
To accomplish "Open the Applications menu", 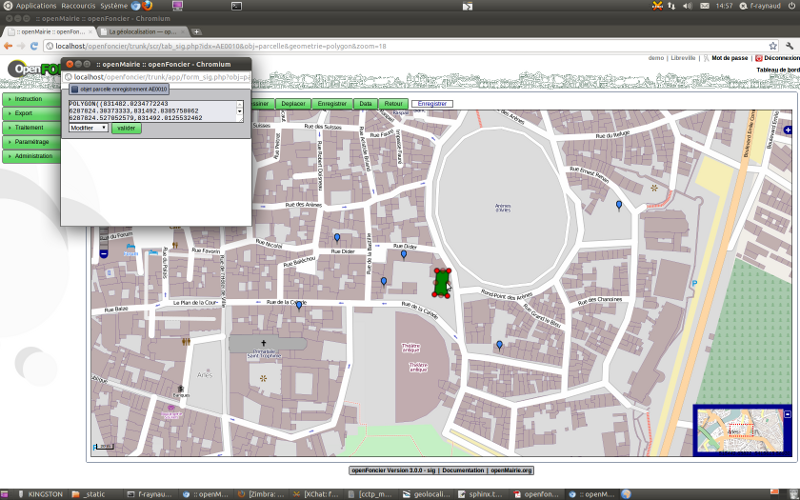I will [x=35, y=6].
